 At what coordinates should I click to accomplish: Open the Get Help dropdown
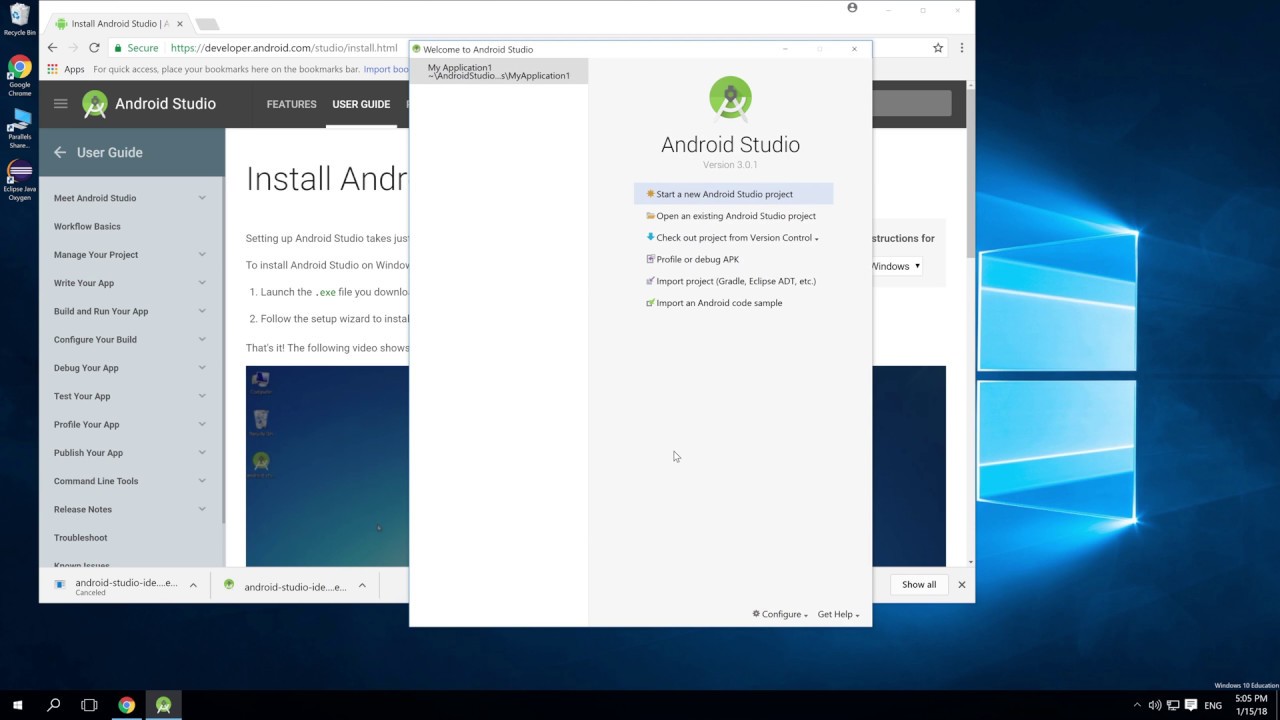(x=838, y=614)
